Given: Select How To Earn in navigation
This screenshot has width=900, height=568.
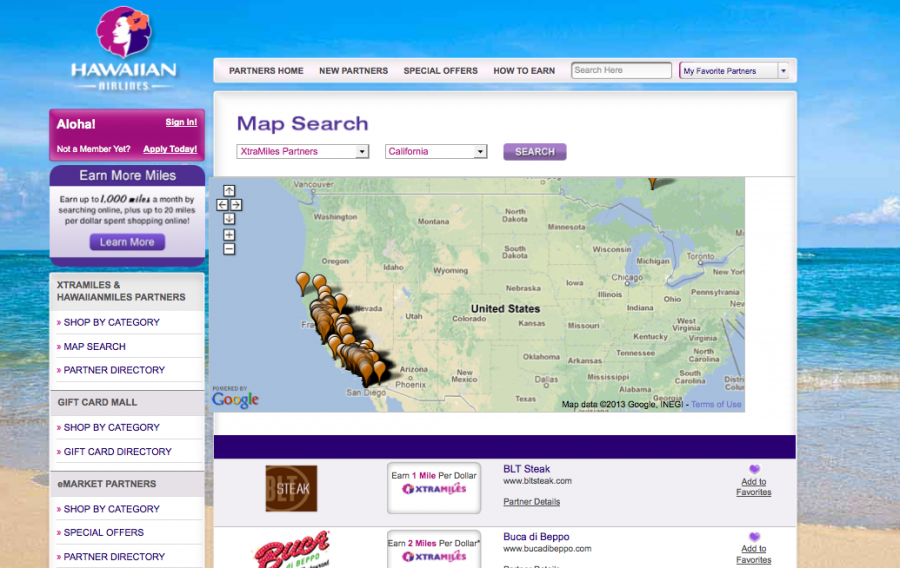Looking at the screenshot, I should tap(524, 71).
